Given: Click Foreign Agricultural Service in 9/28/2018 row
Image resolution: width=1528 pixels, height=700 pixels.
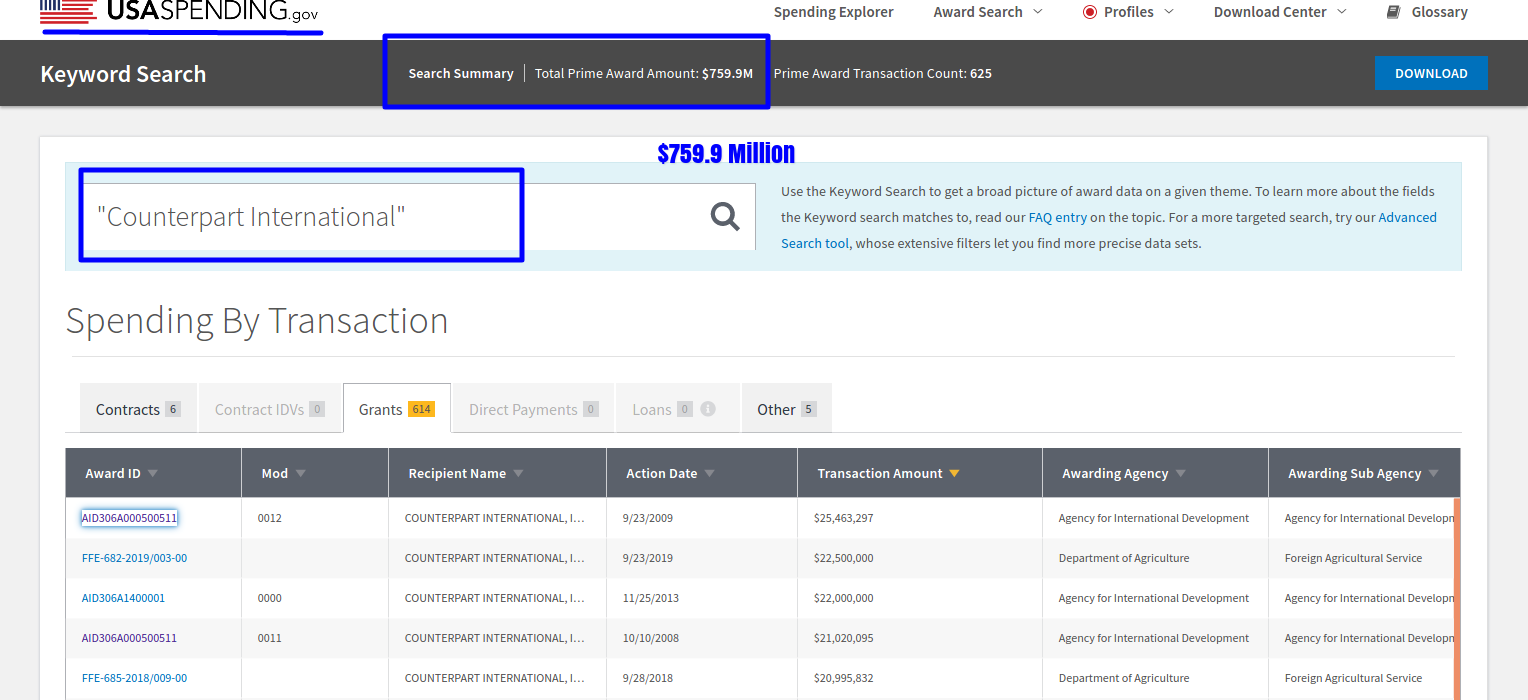Looking at the screenshot, I should tap(1353, 678).
